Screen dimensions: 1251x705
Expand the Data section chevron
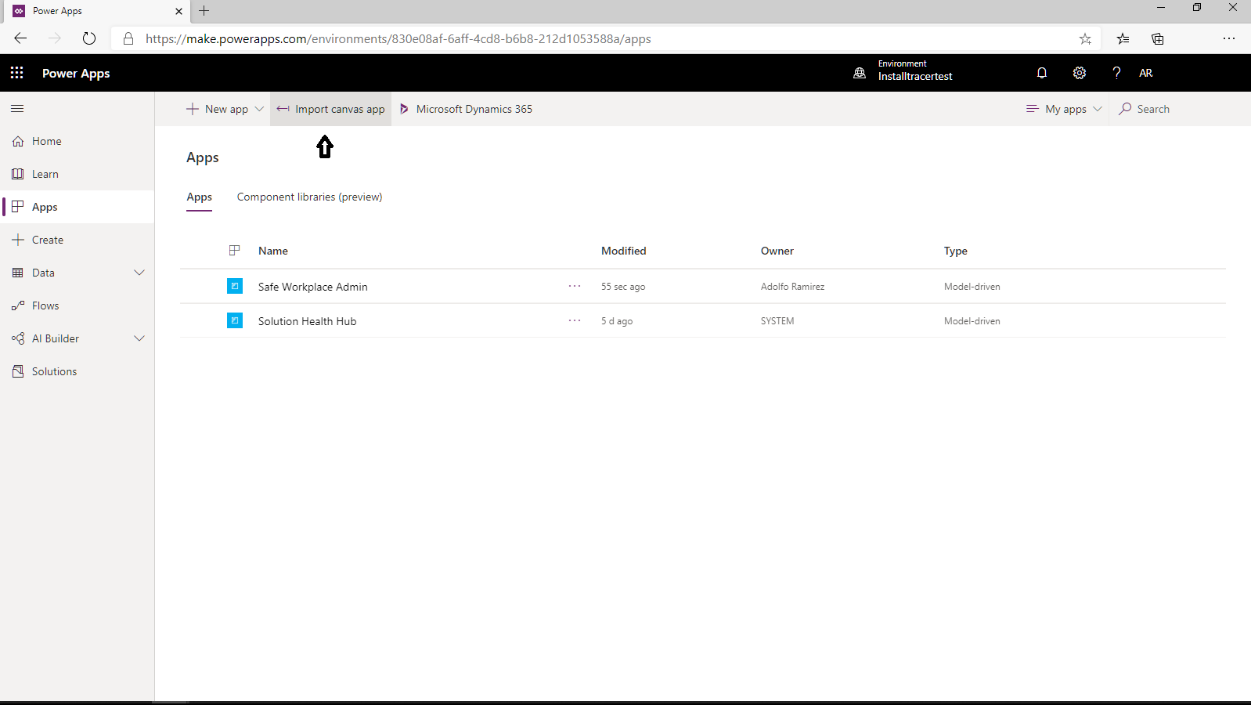point(139,273)
